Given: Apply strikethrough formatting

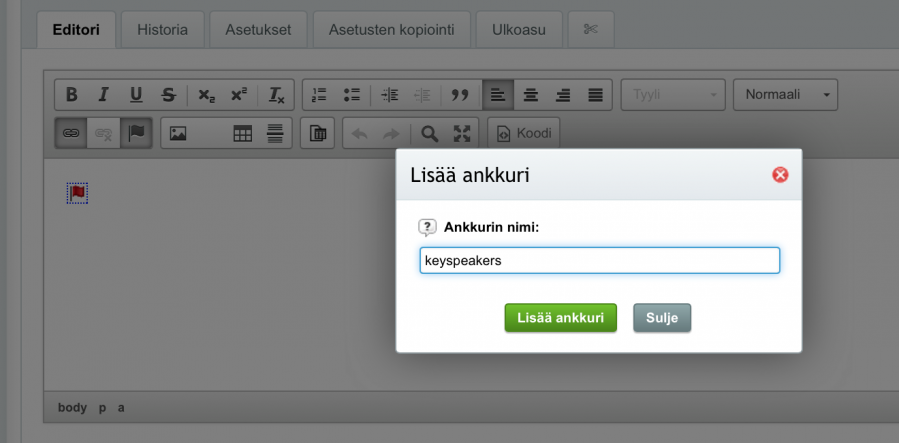Looking at the screenshot, I should 169,95.
